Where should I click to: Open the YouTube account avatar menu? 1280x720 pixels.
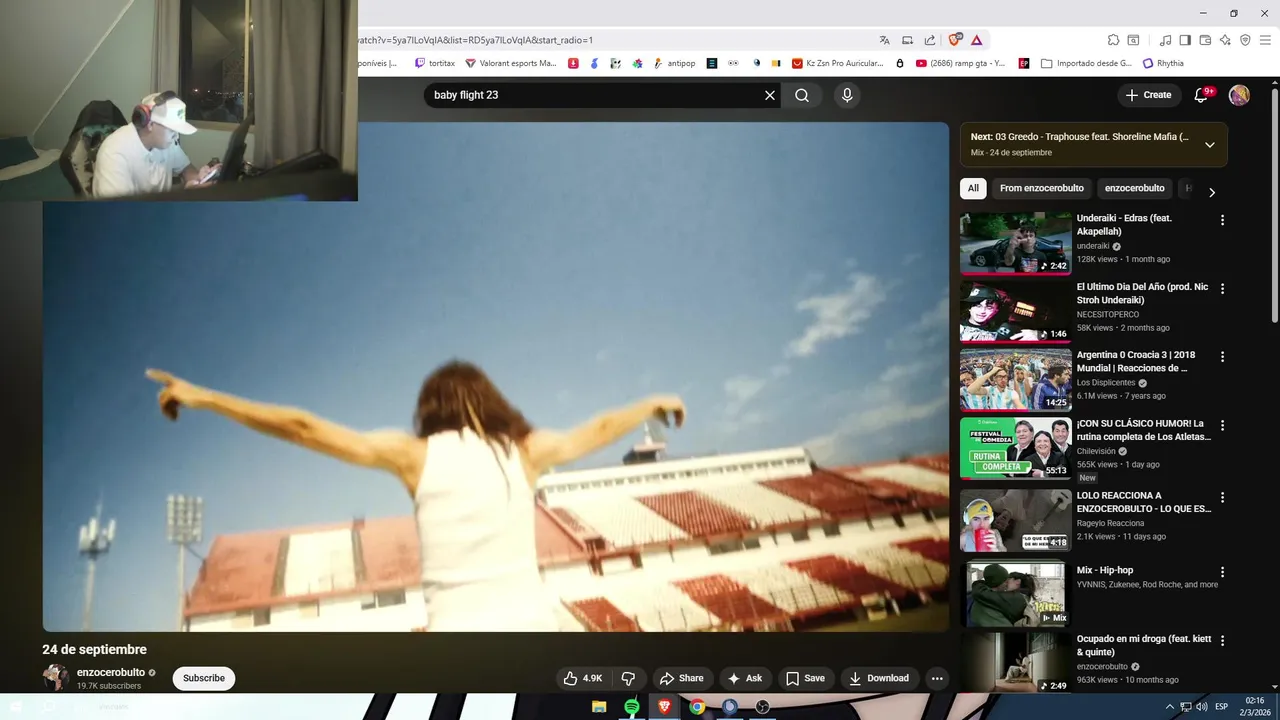(1239, 95)
